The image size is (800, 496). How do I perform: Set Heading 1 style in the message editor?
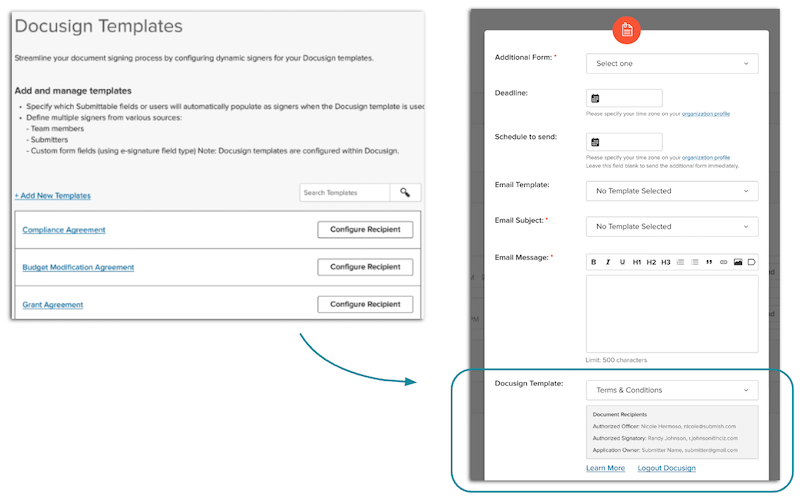637,262
